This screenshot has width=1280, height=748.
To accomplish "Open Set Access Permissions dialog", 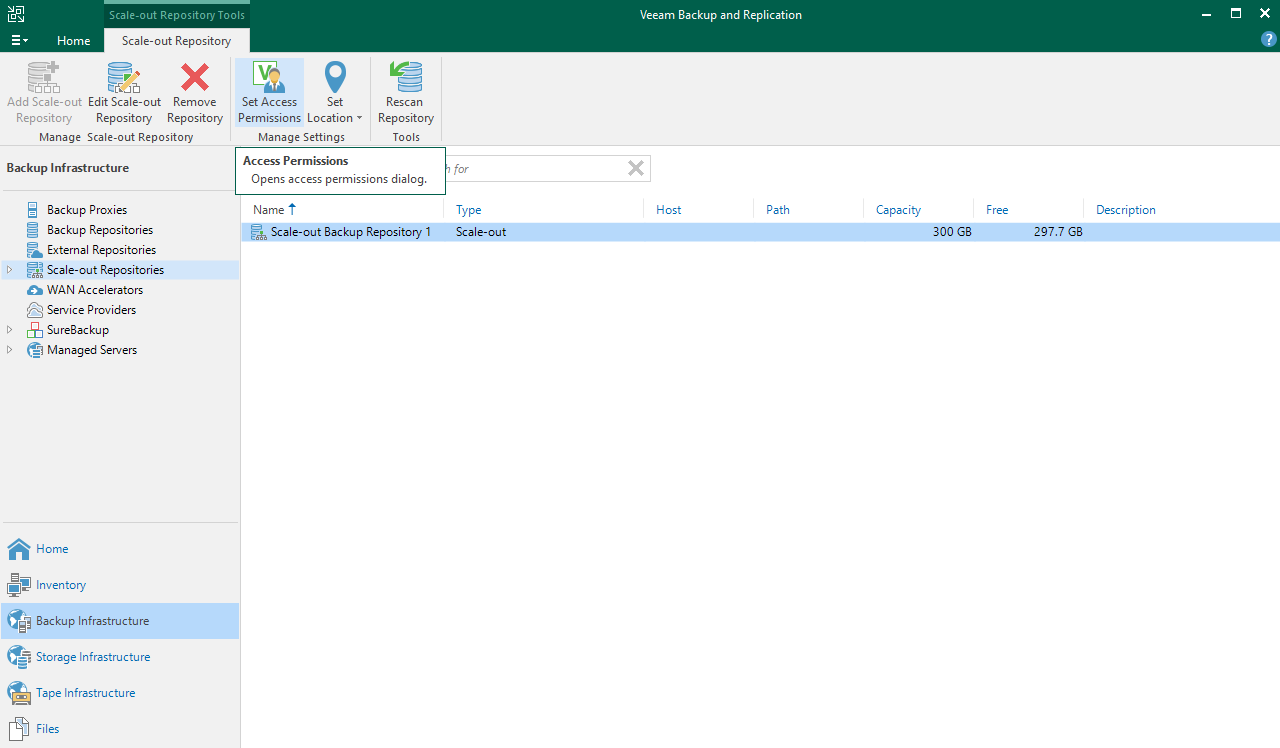I will click(x=269, y=92).
